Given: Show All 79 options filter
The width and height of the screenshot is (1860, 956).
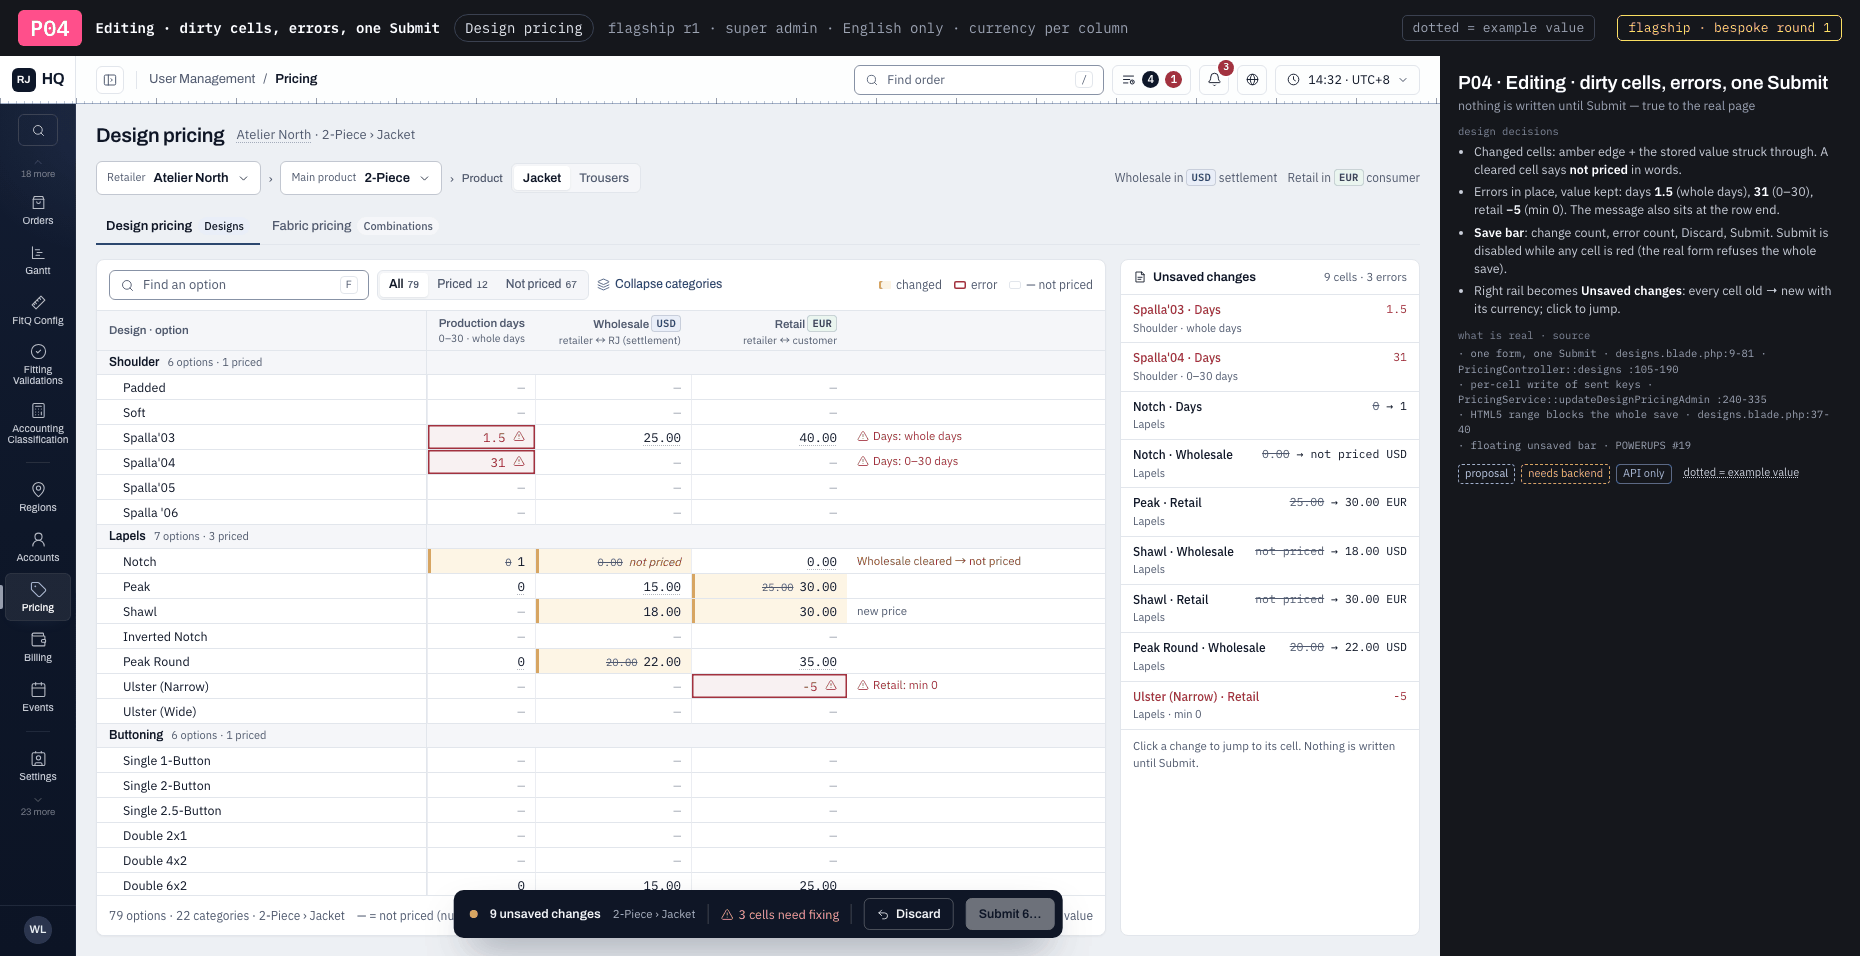Looking at the screenshot, I should [x=404, y=284].
